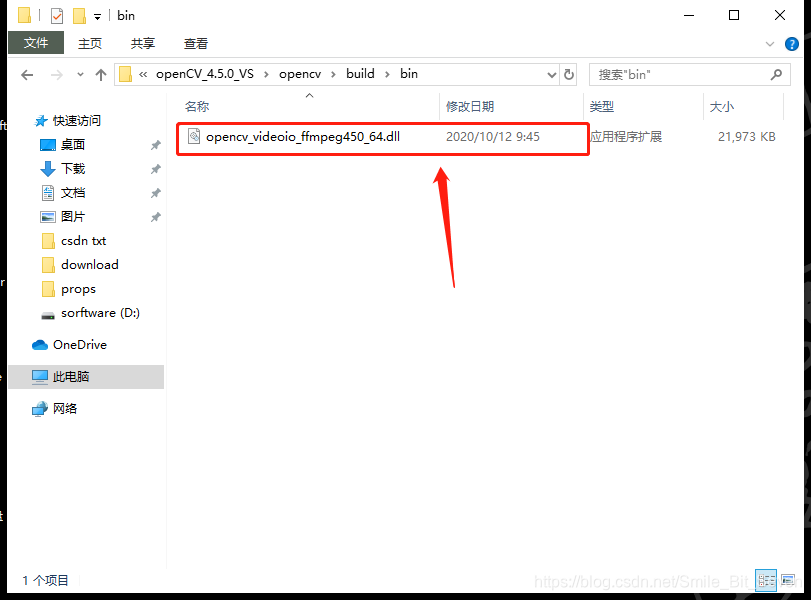Click properties icon in quick access toolbar

(x=57, y=16)
